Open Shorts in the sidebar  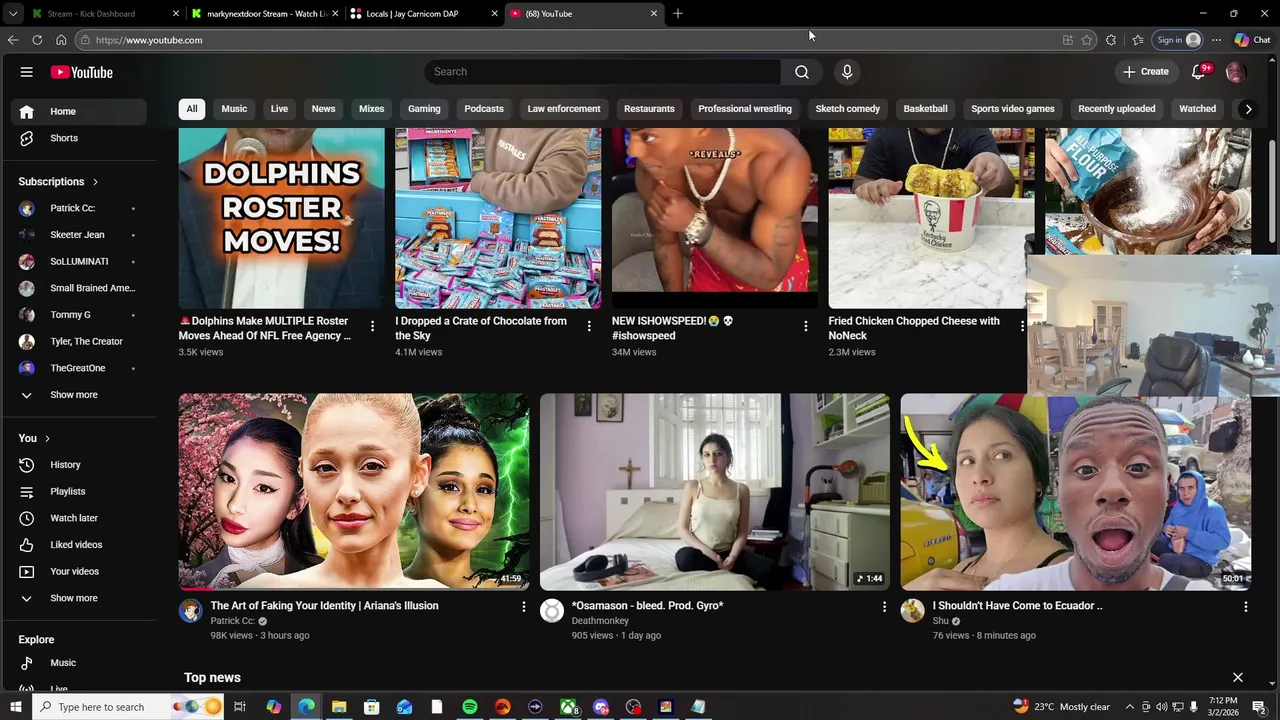(81, 138)
